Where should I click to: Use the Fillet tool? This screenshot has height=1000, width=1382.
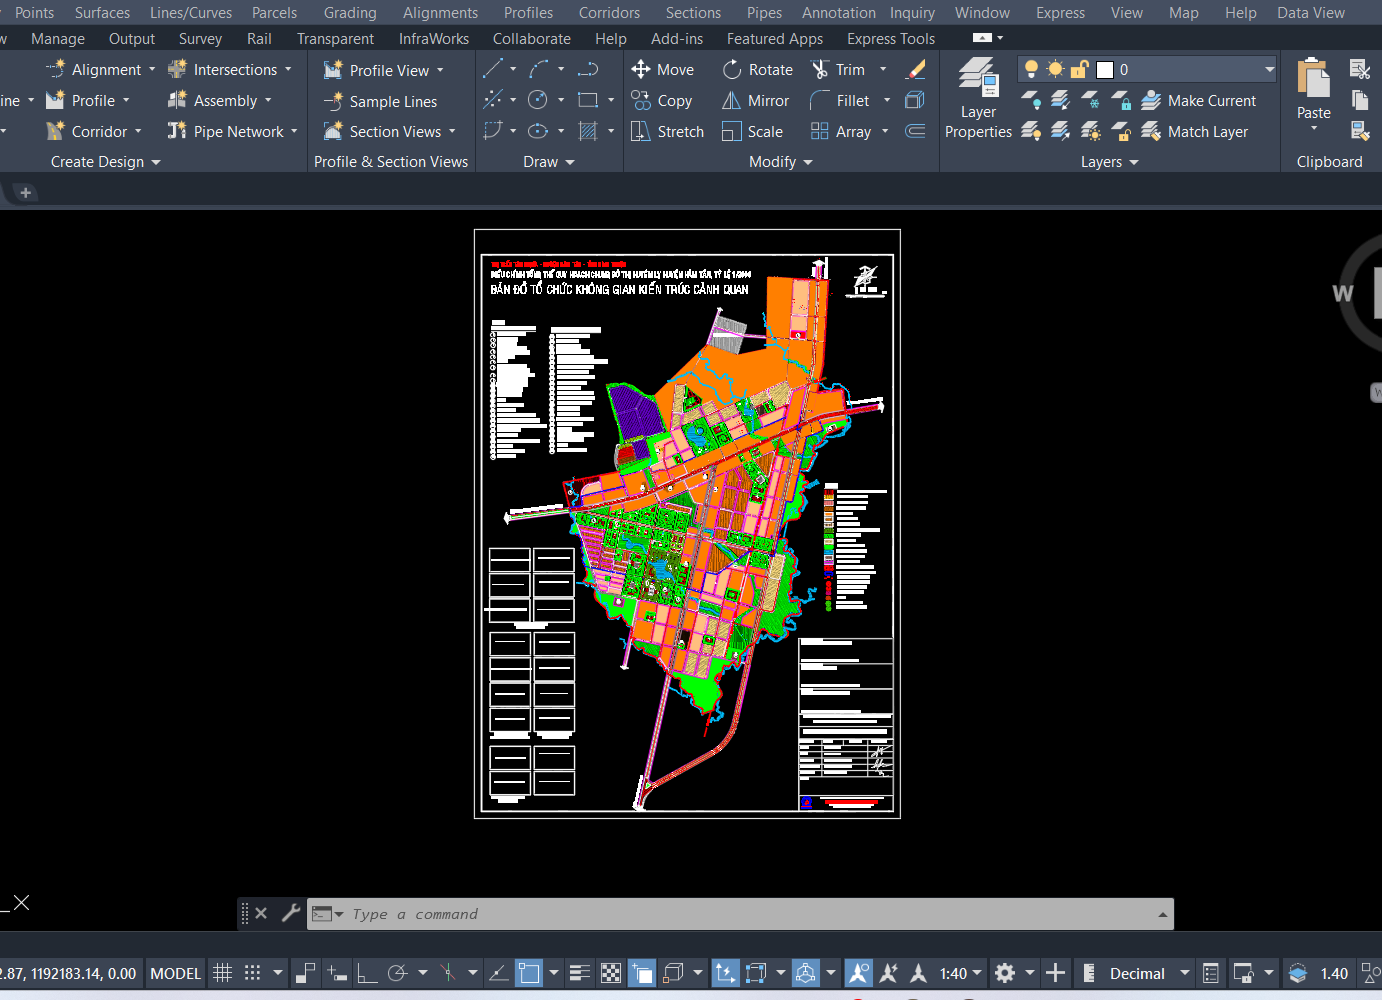tap(840, 100)
